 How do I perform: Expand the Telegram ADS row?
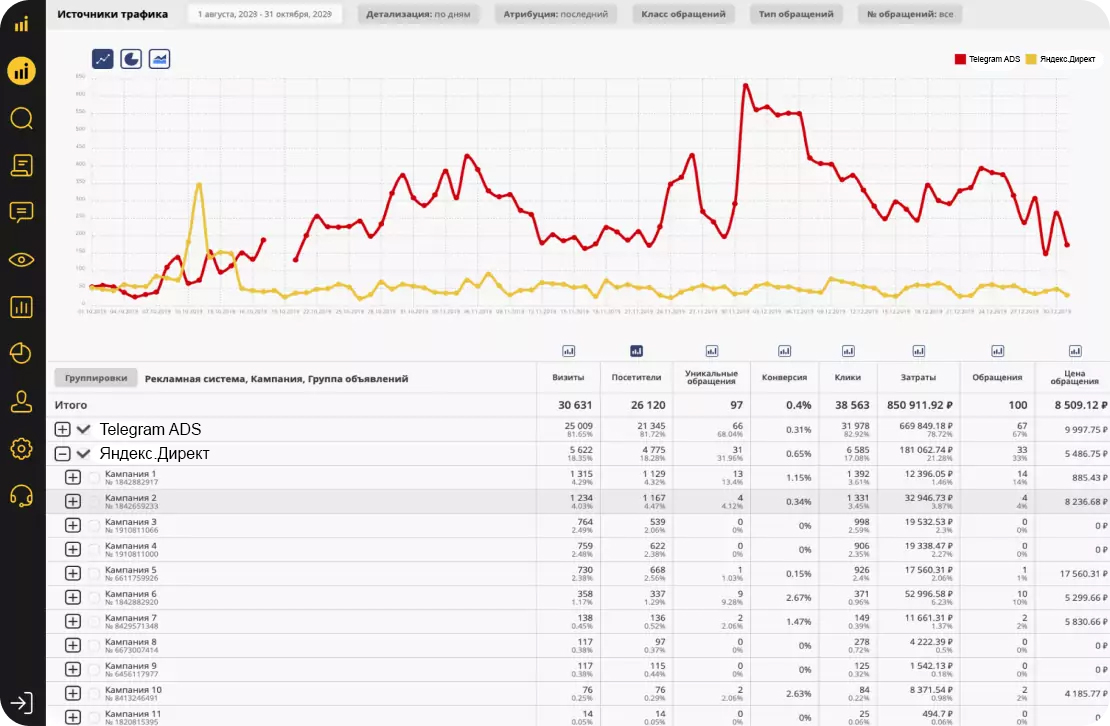coord(62,429)
